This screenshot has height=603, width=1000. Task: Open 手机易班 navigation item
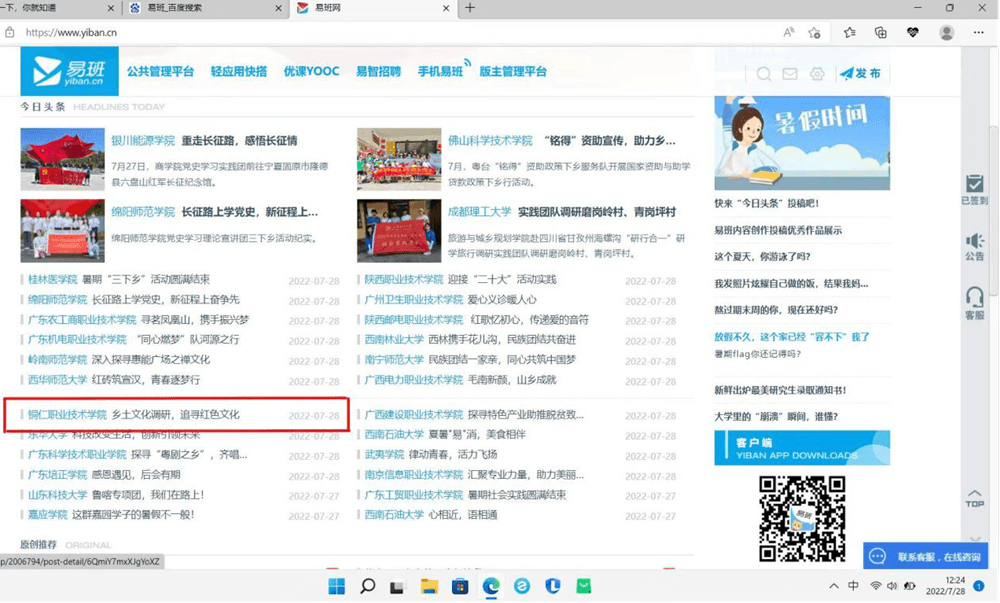441,71
